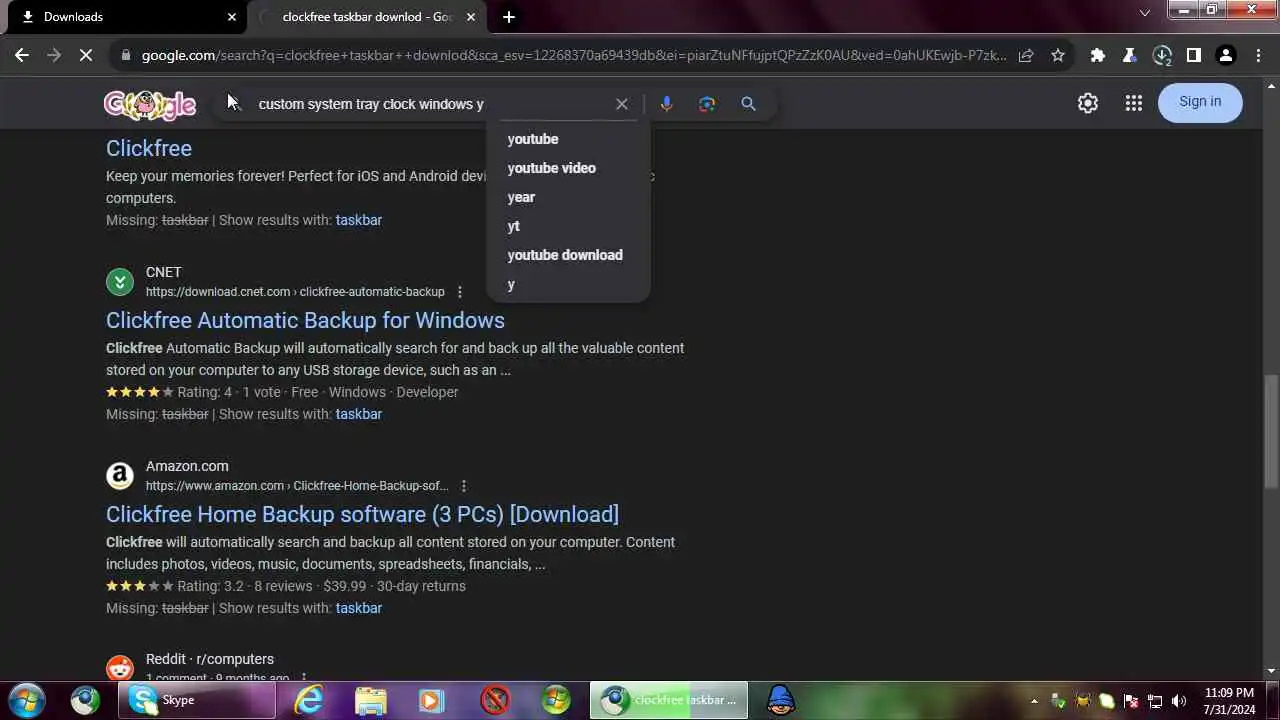View site information lock icon

(x=125, y=56)
